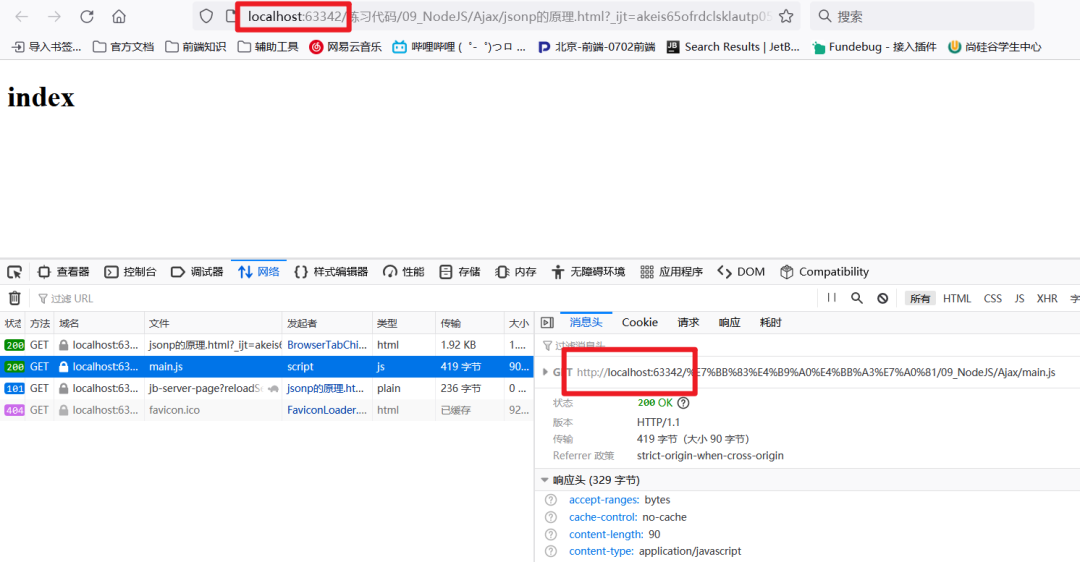Open the 哔哩哔哩 bookmark
Image resolution: width=1080 pixels, height=562 pixels.
tap(459, 47)
